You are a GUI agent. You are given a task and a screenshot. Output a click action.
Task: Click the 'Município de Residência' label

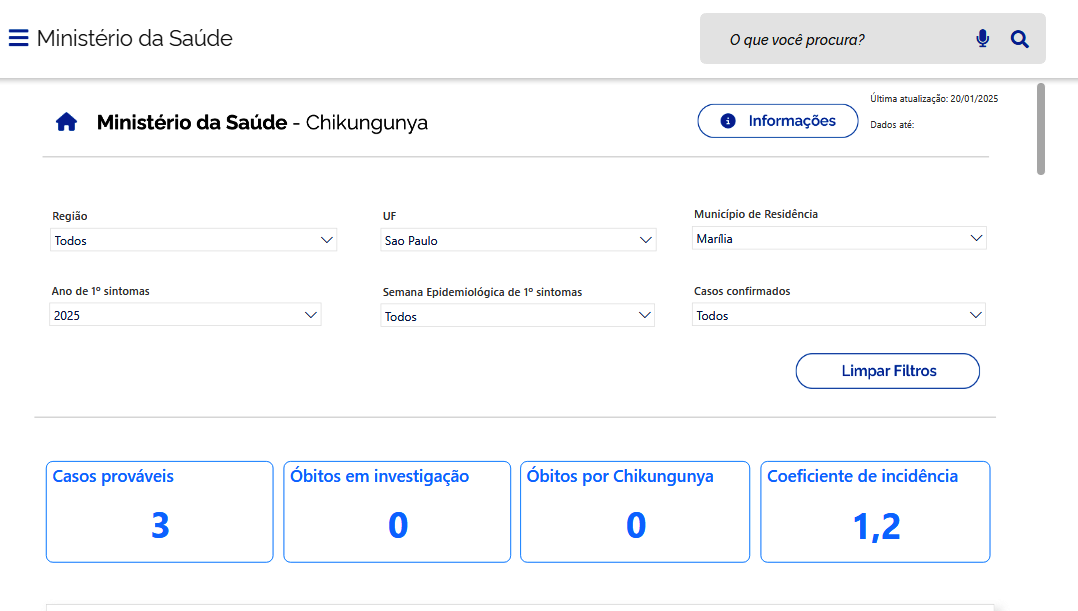(x=756, y=214)
